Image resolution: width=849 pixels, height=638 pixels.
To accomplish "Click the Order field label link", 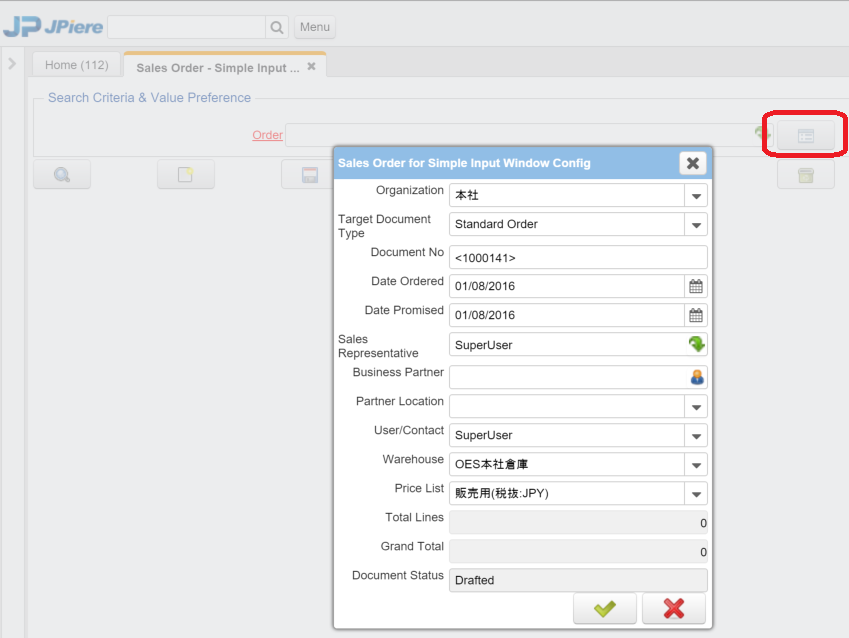I will point(267,135).
